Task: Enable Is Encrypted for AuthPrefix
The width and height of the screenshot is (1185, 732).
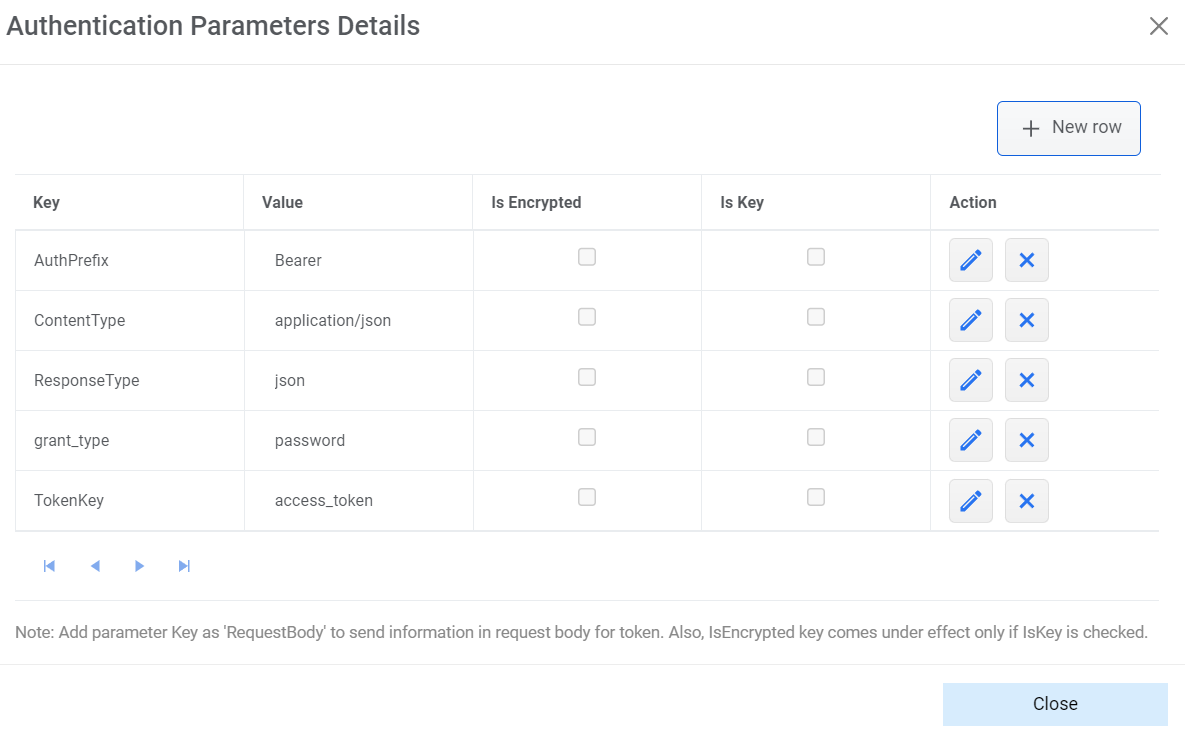Action: [586, 257]
